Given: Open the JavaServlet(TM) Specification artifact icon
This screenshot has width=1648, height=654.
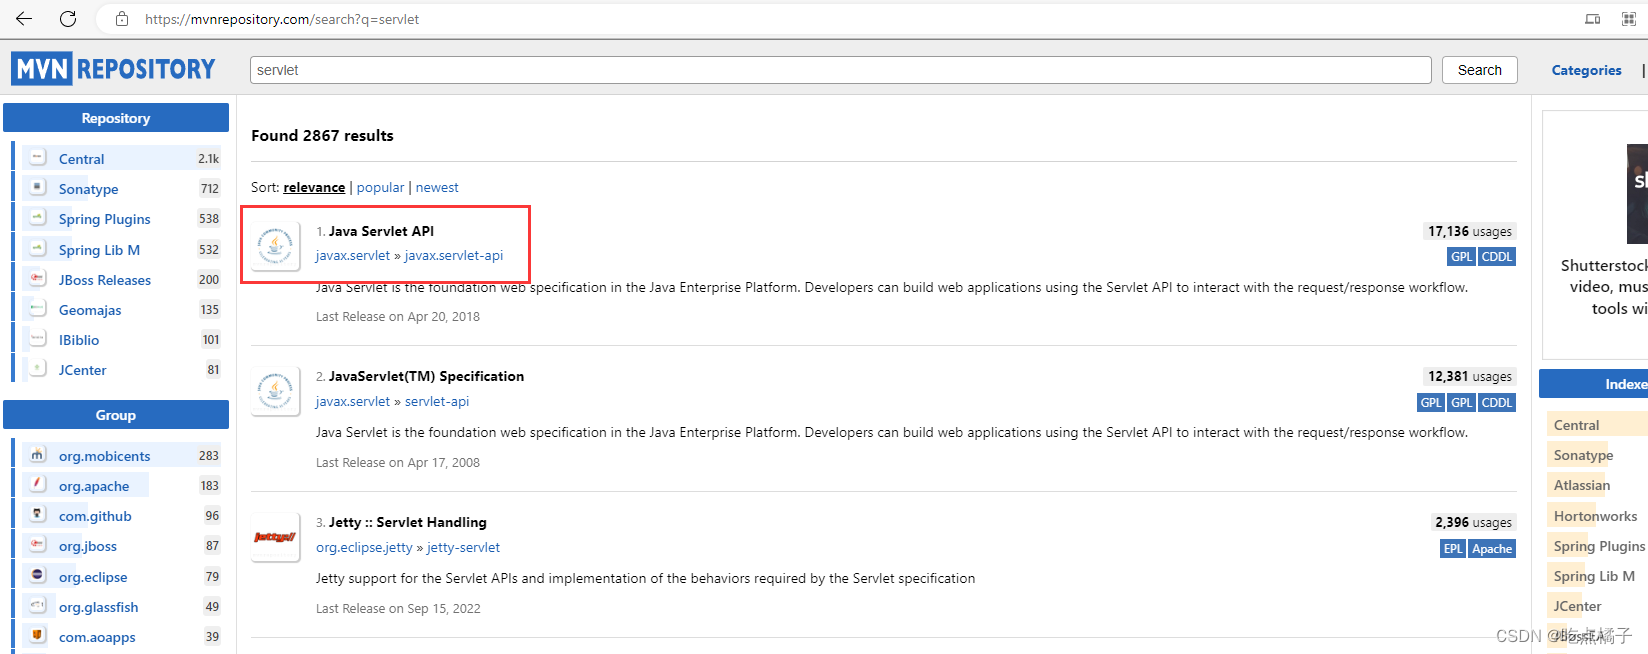Looking at the screenshot, I should coord(275,391).
